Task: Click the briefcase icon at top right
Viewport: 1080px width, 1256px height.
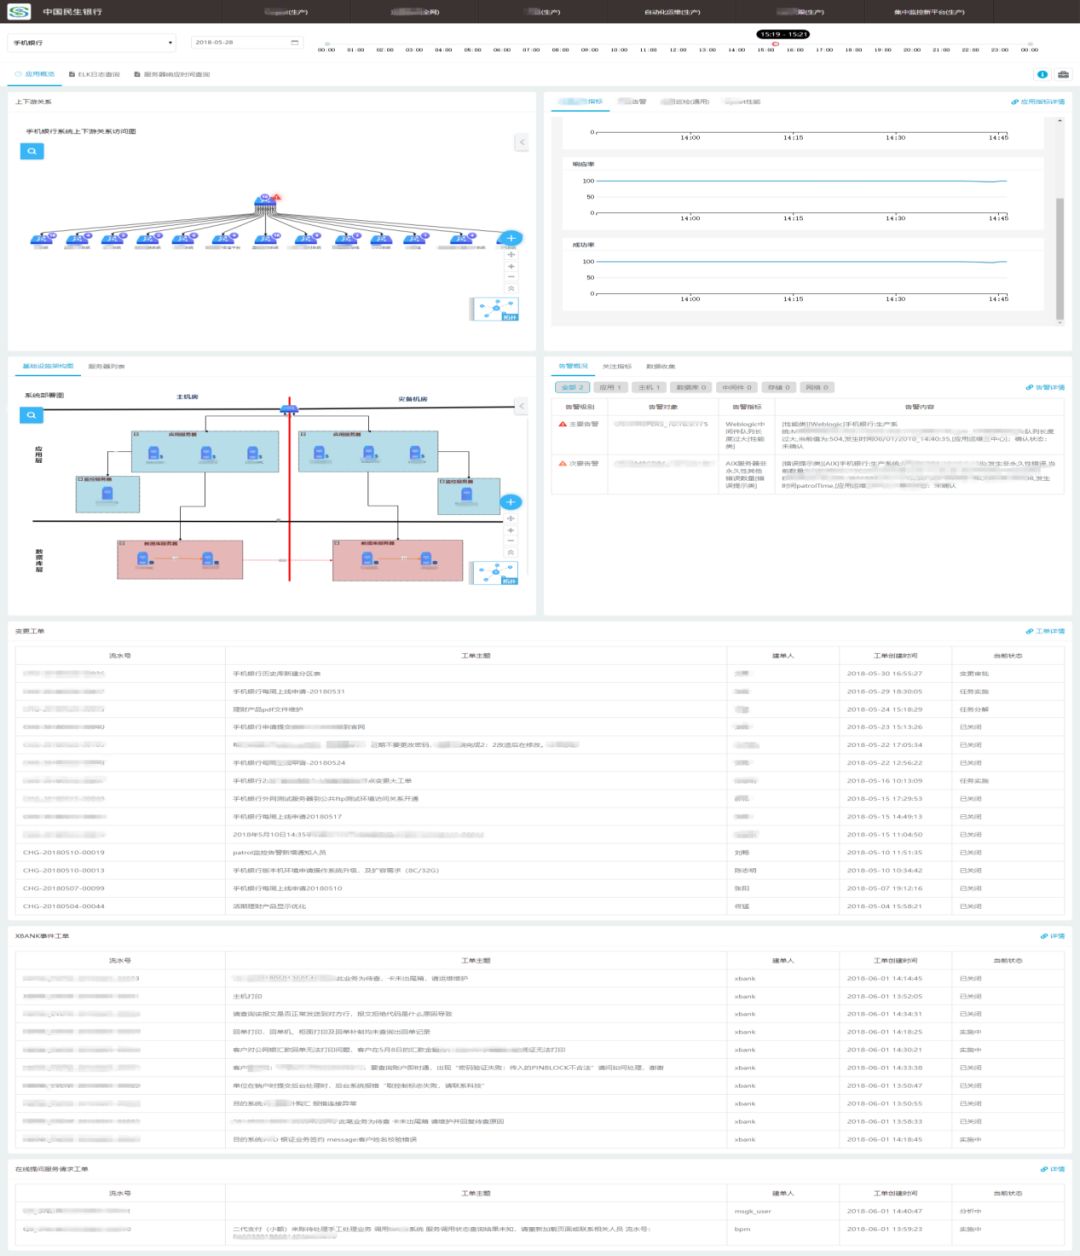Action: 1063,75
